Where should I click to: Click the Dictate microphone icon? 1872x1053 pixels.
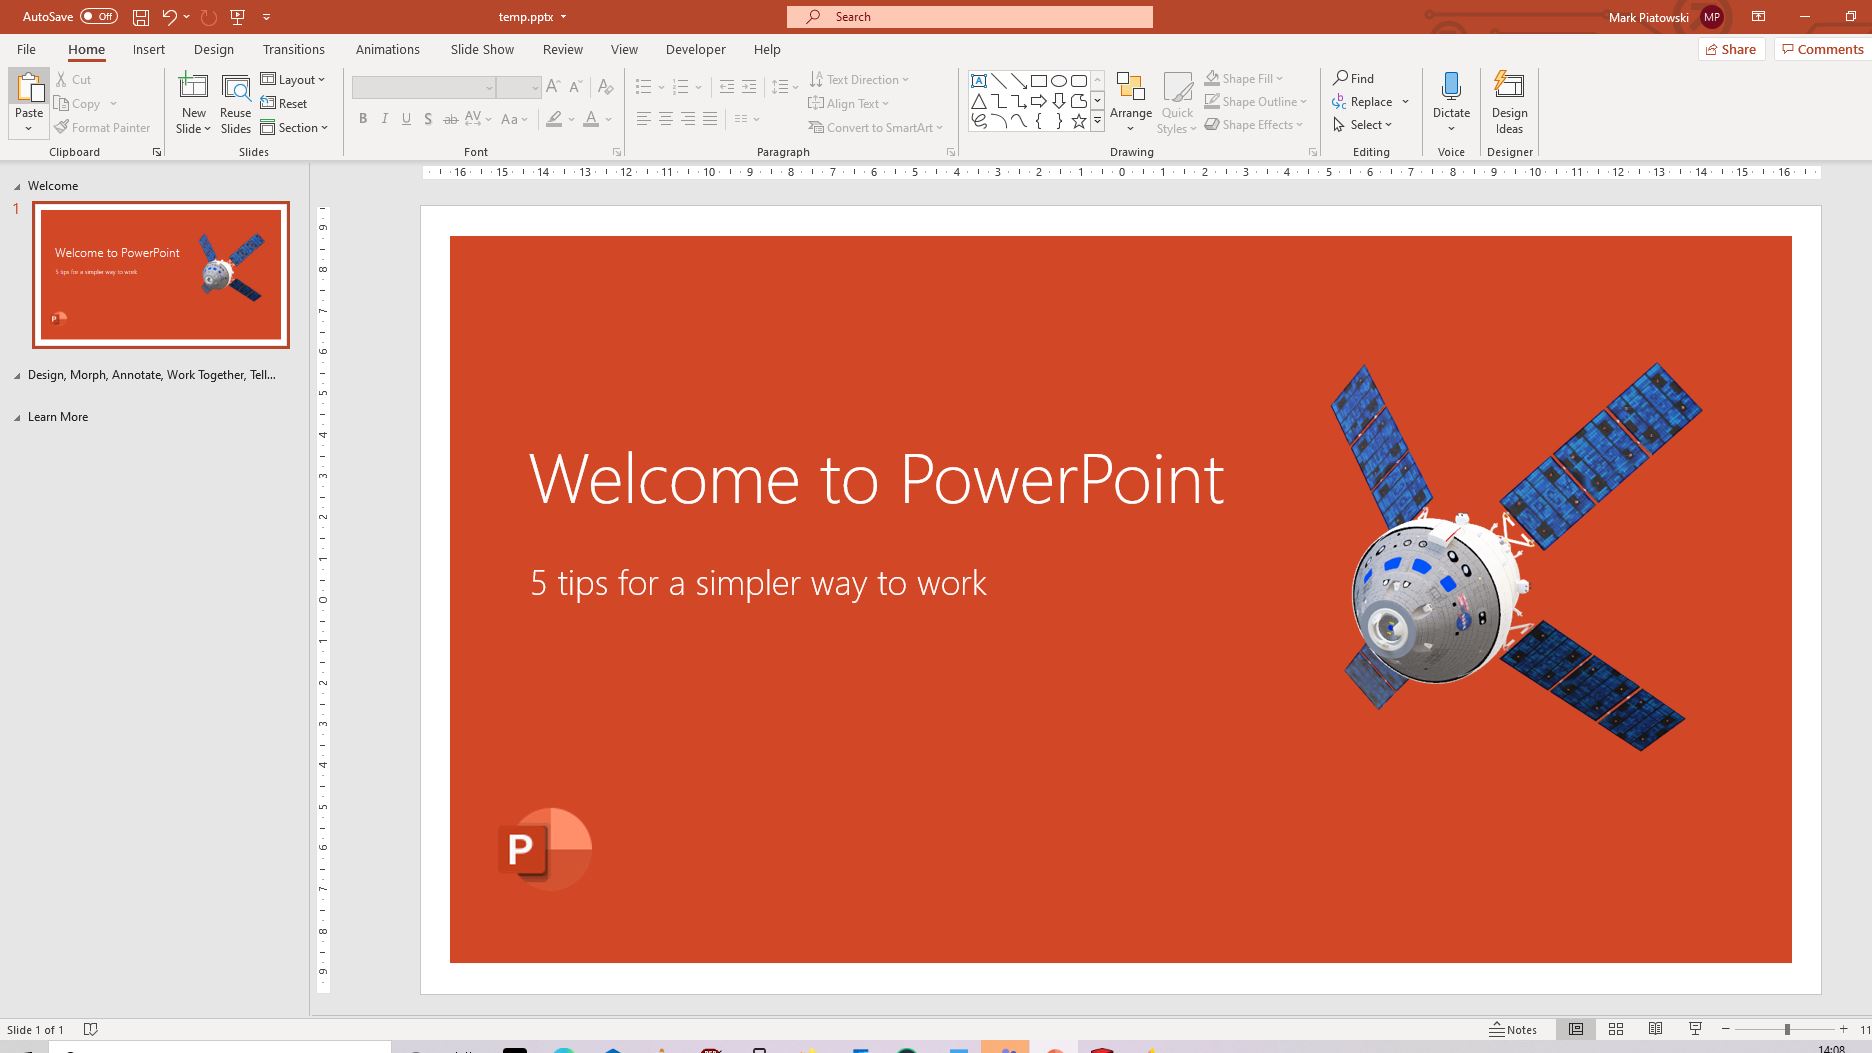(1451, 86)
